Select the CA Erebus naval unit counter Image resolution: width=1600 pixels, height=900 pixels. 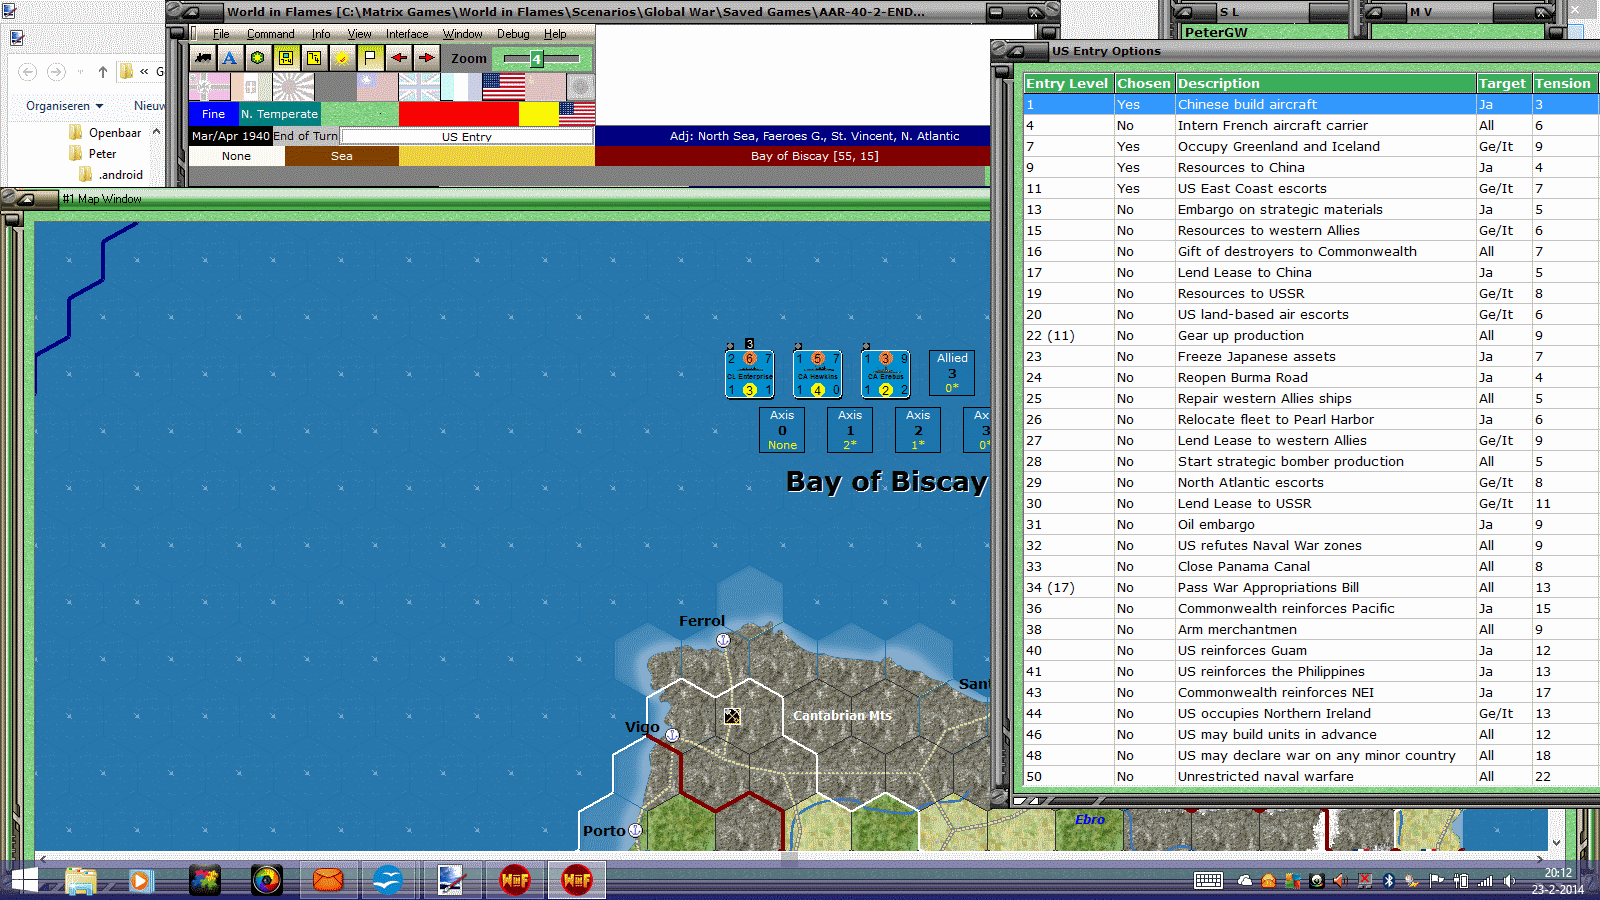(885, 373)
